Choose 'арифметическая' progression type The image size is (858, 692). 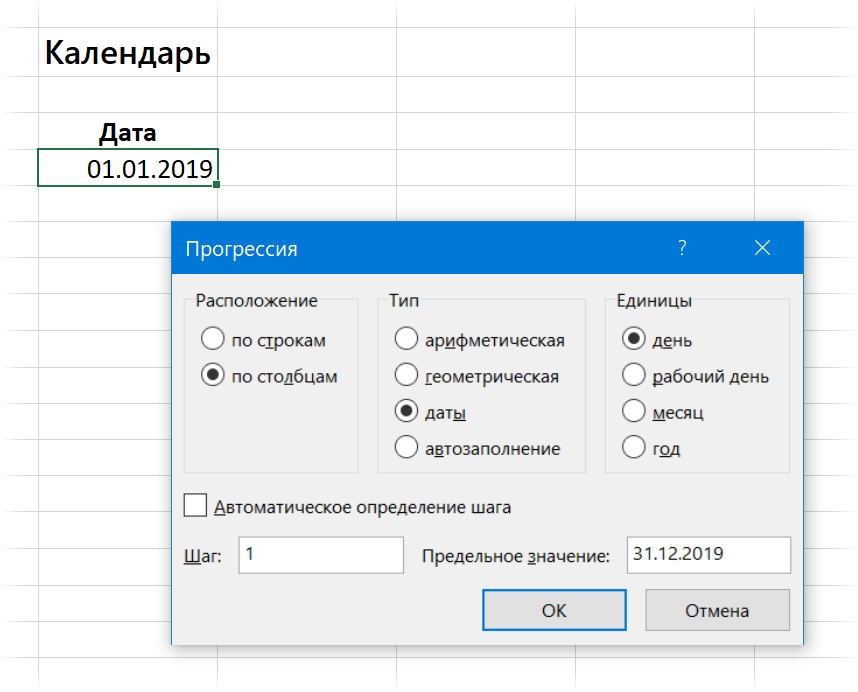click(406, 339)
